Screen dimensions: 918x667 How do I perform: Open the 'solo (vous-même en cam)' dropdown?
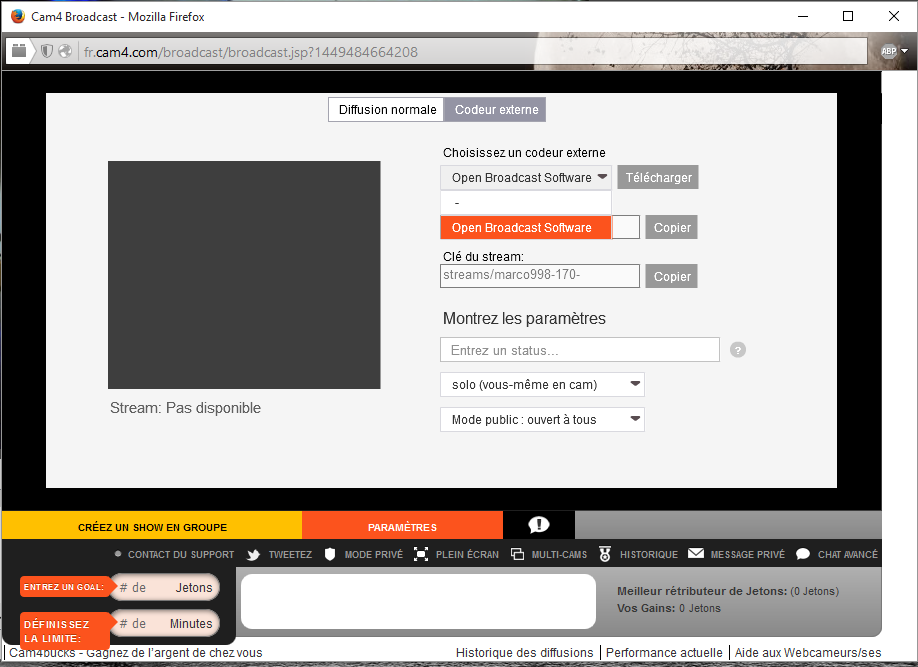click(x=542, y=385)
